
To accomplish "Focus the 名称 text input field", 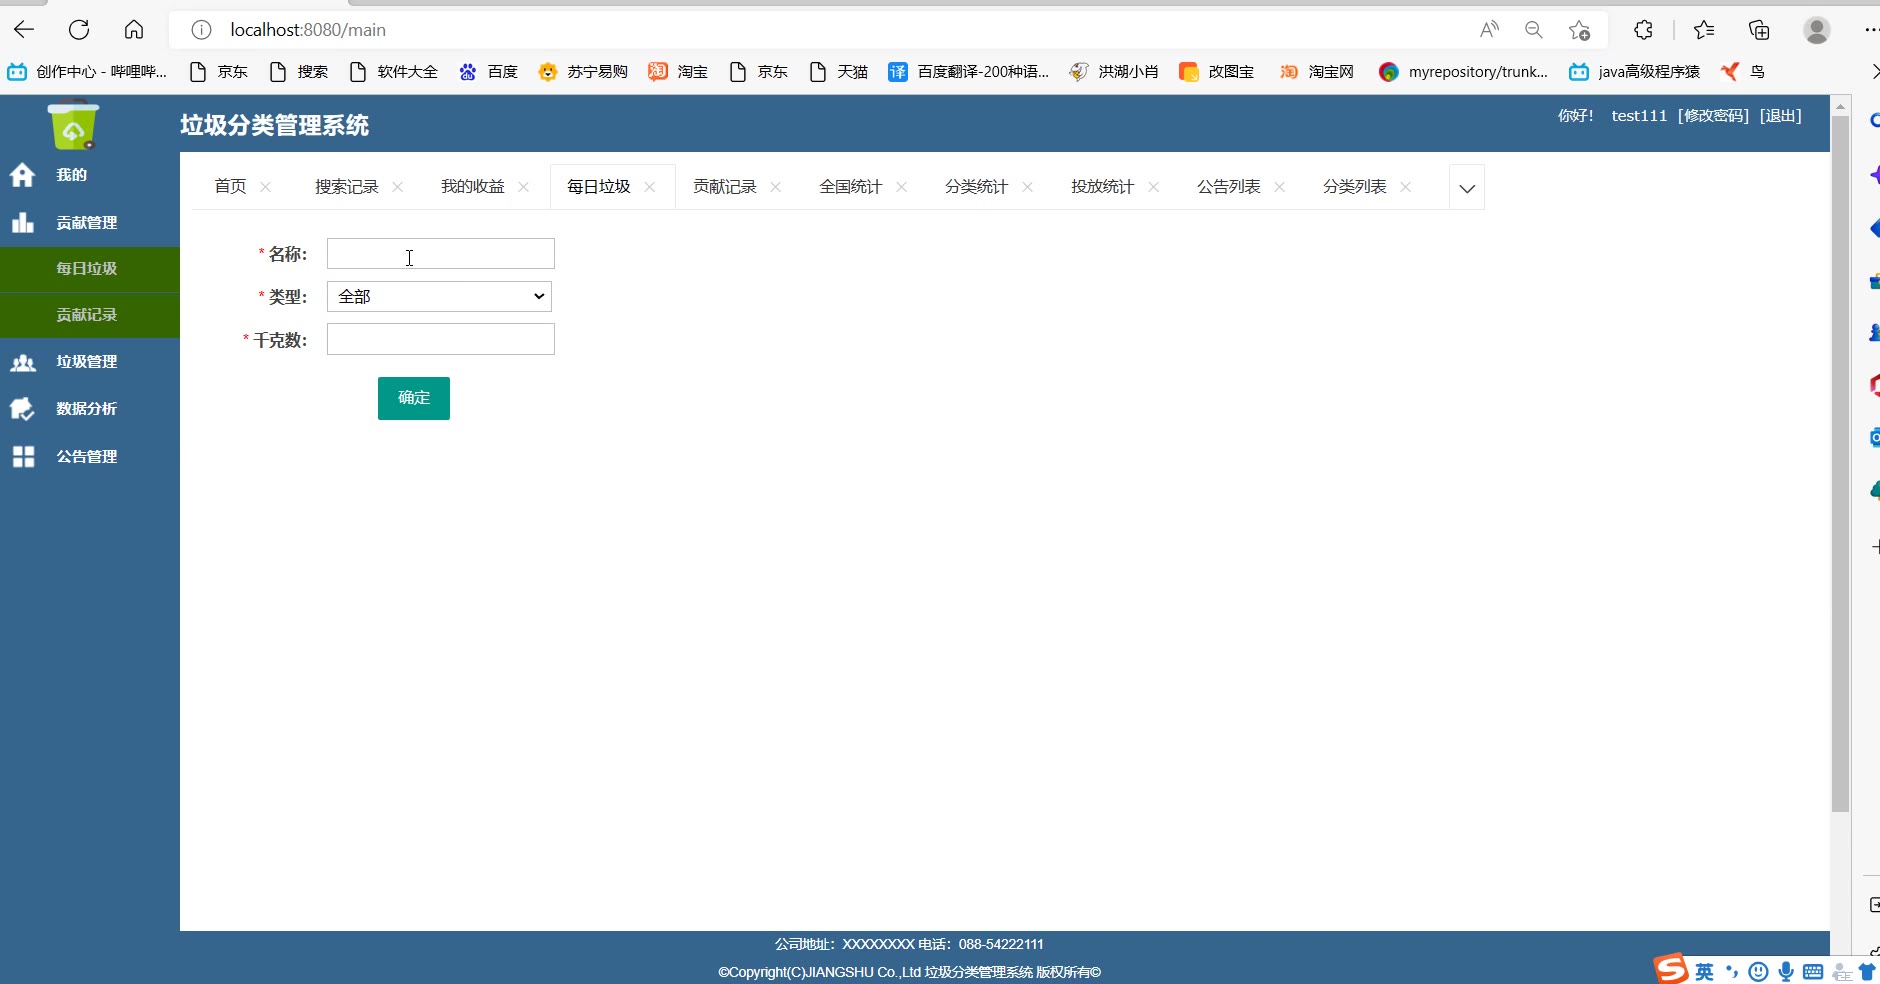I will coord(440,254).
